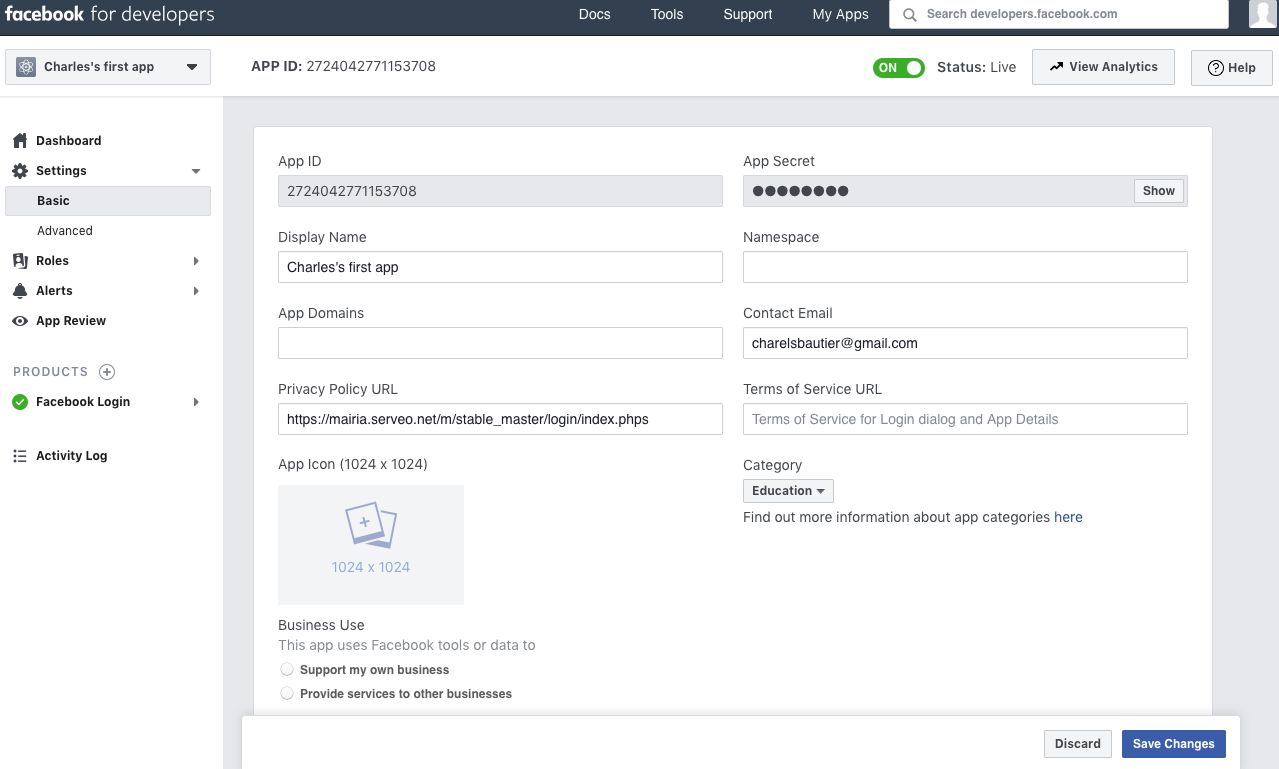Click the APP ID 2724042771153708 header text
Image resolution: width=1279 pixels, height=769 pixels.
343,67
